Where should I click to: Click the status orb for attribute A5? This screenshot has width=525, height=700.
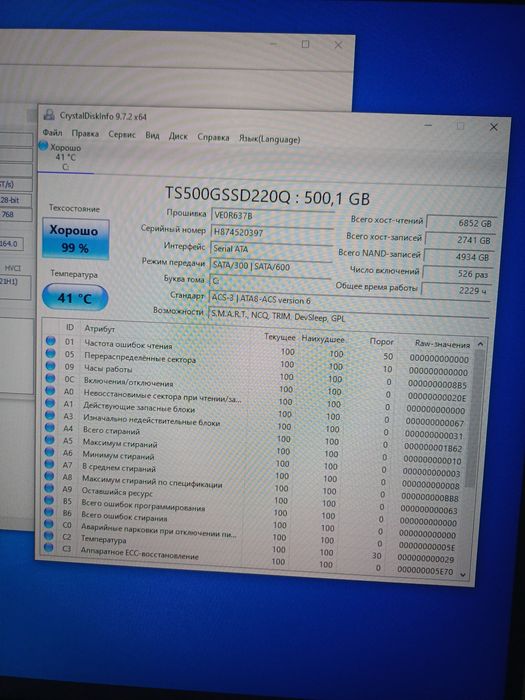pyautogui.click(x=50, y=441)
